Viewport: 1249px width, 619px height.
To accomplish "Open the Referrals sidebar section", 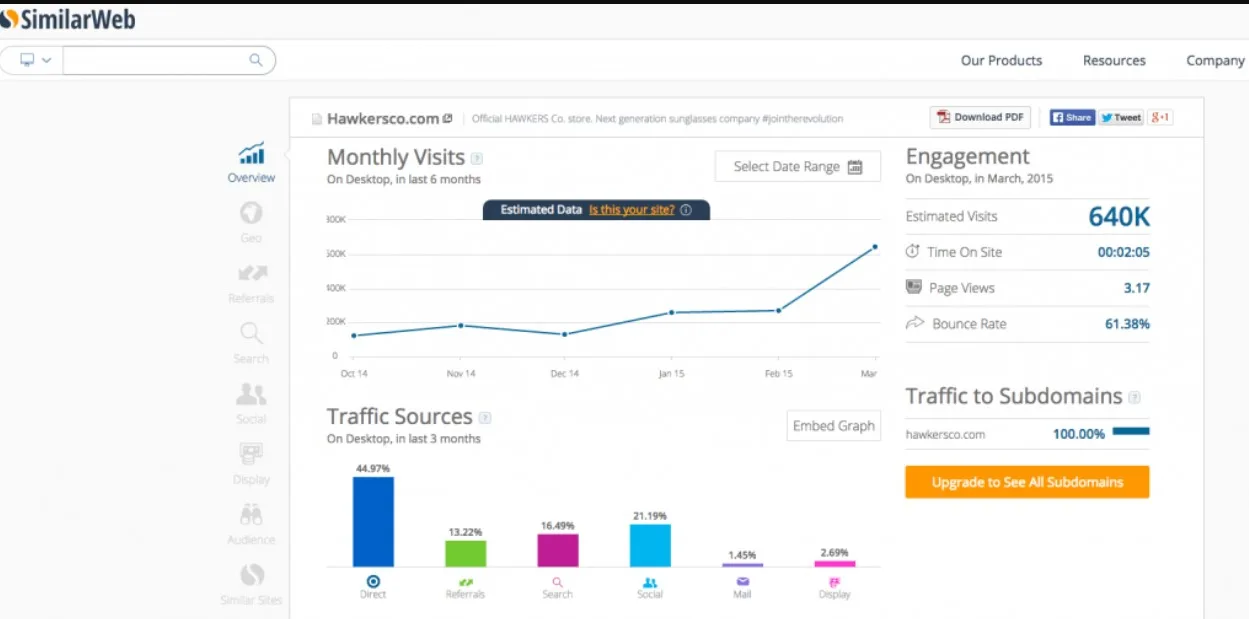I will tap(251, 282).
